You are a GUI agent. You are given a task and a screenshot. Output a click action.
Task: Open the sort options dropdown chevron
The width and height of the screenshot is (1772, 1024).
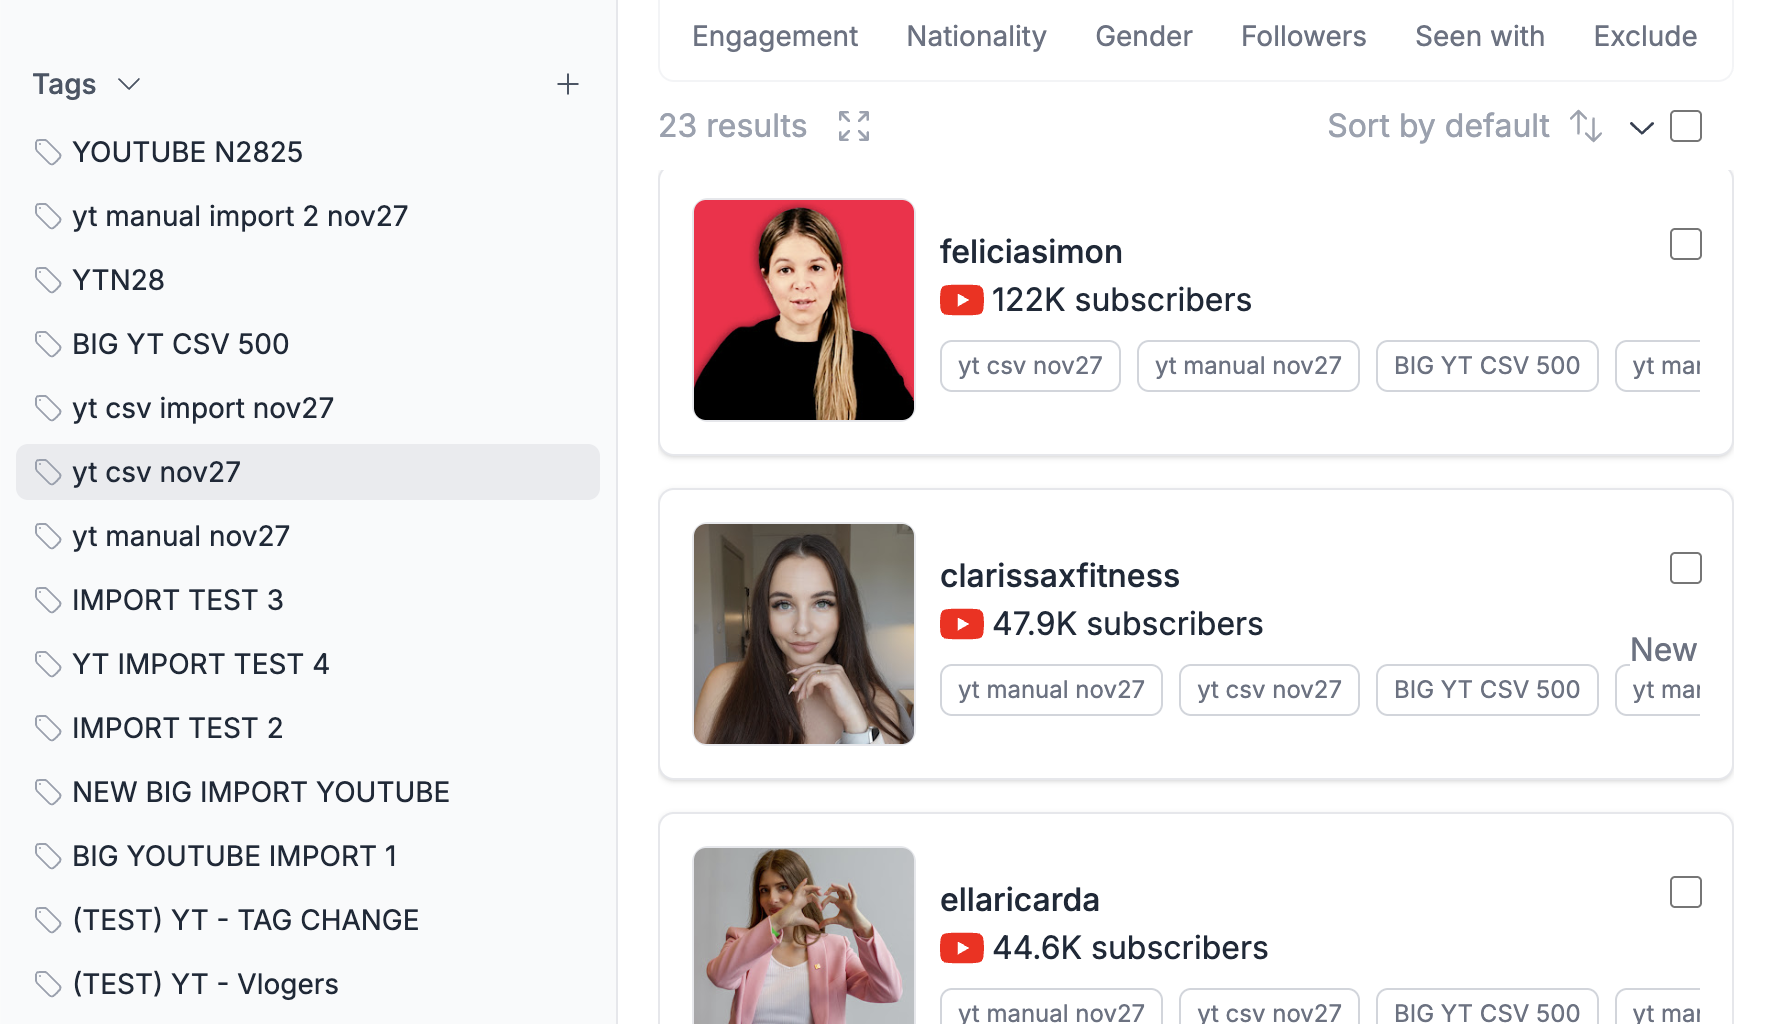(1641, 127)
